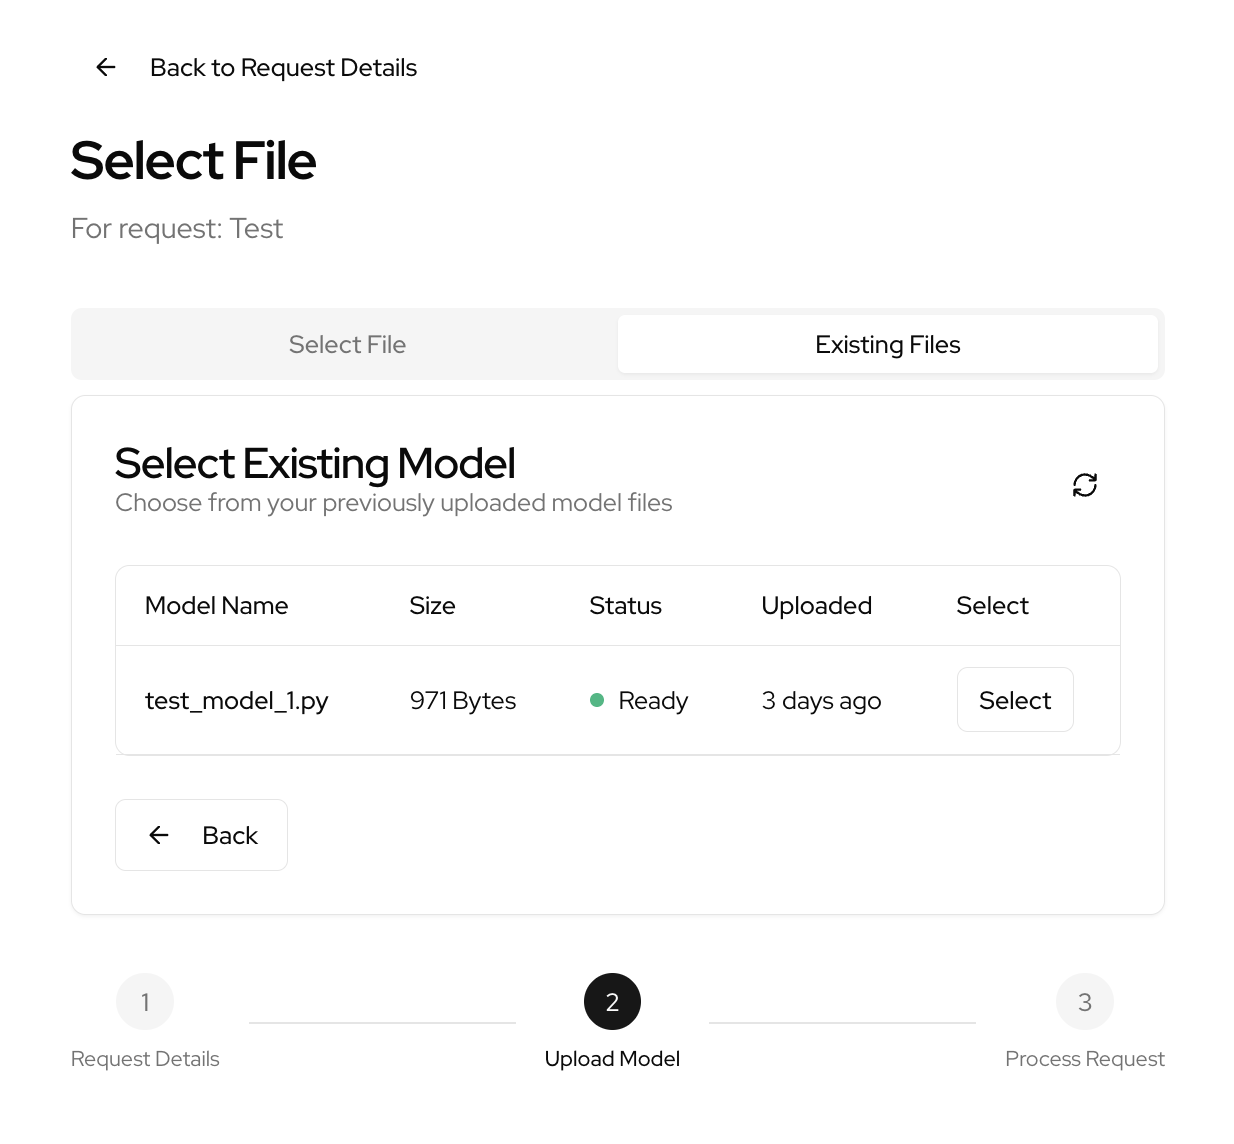Click the back arrow icon at top
The image size is (1234, 1144).
(x=106, y=67)
